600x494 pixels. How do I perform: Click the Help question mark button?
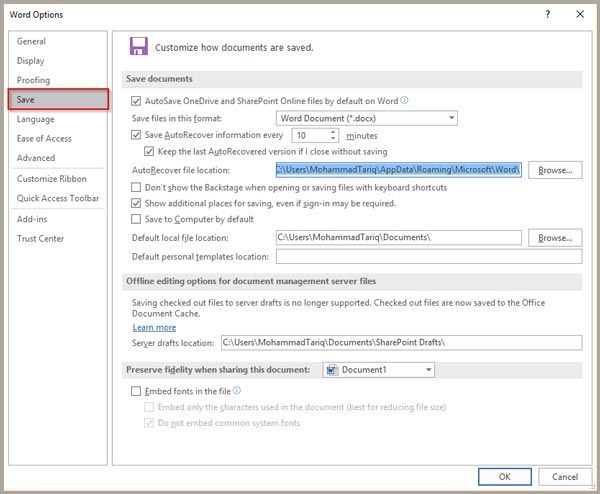pos(548,14)
